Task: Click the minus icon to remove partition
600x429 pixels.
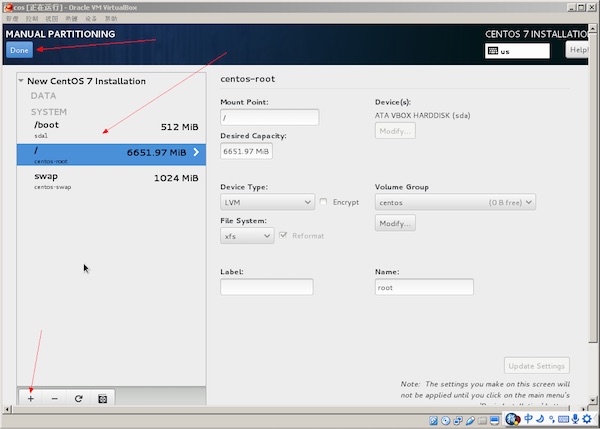Action: pyautogui.click(x=54, y=398)
